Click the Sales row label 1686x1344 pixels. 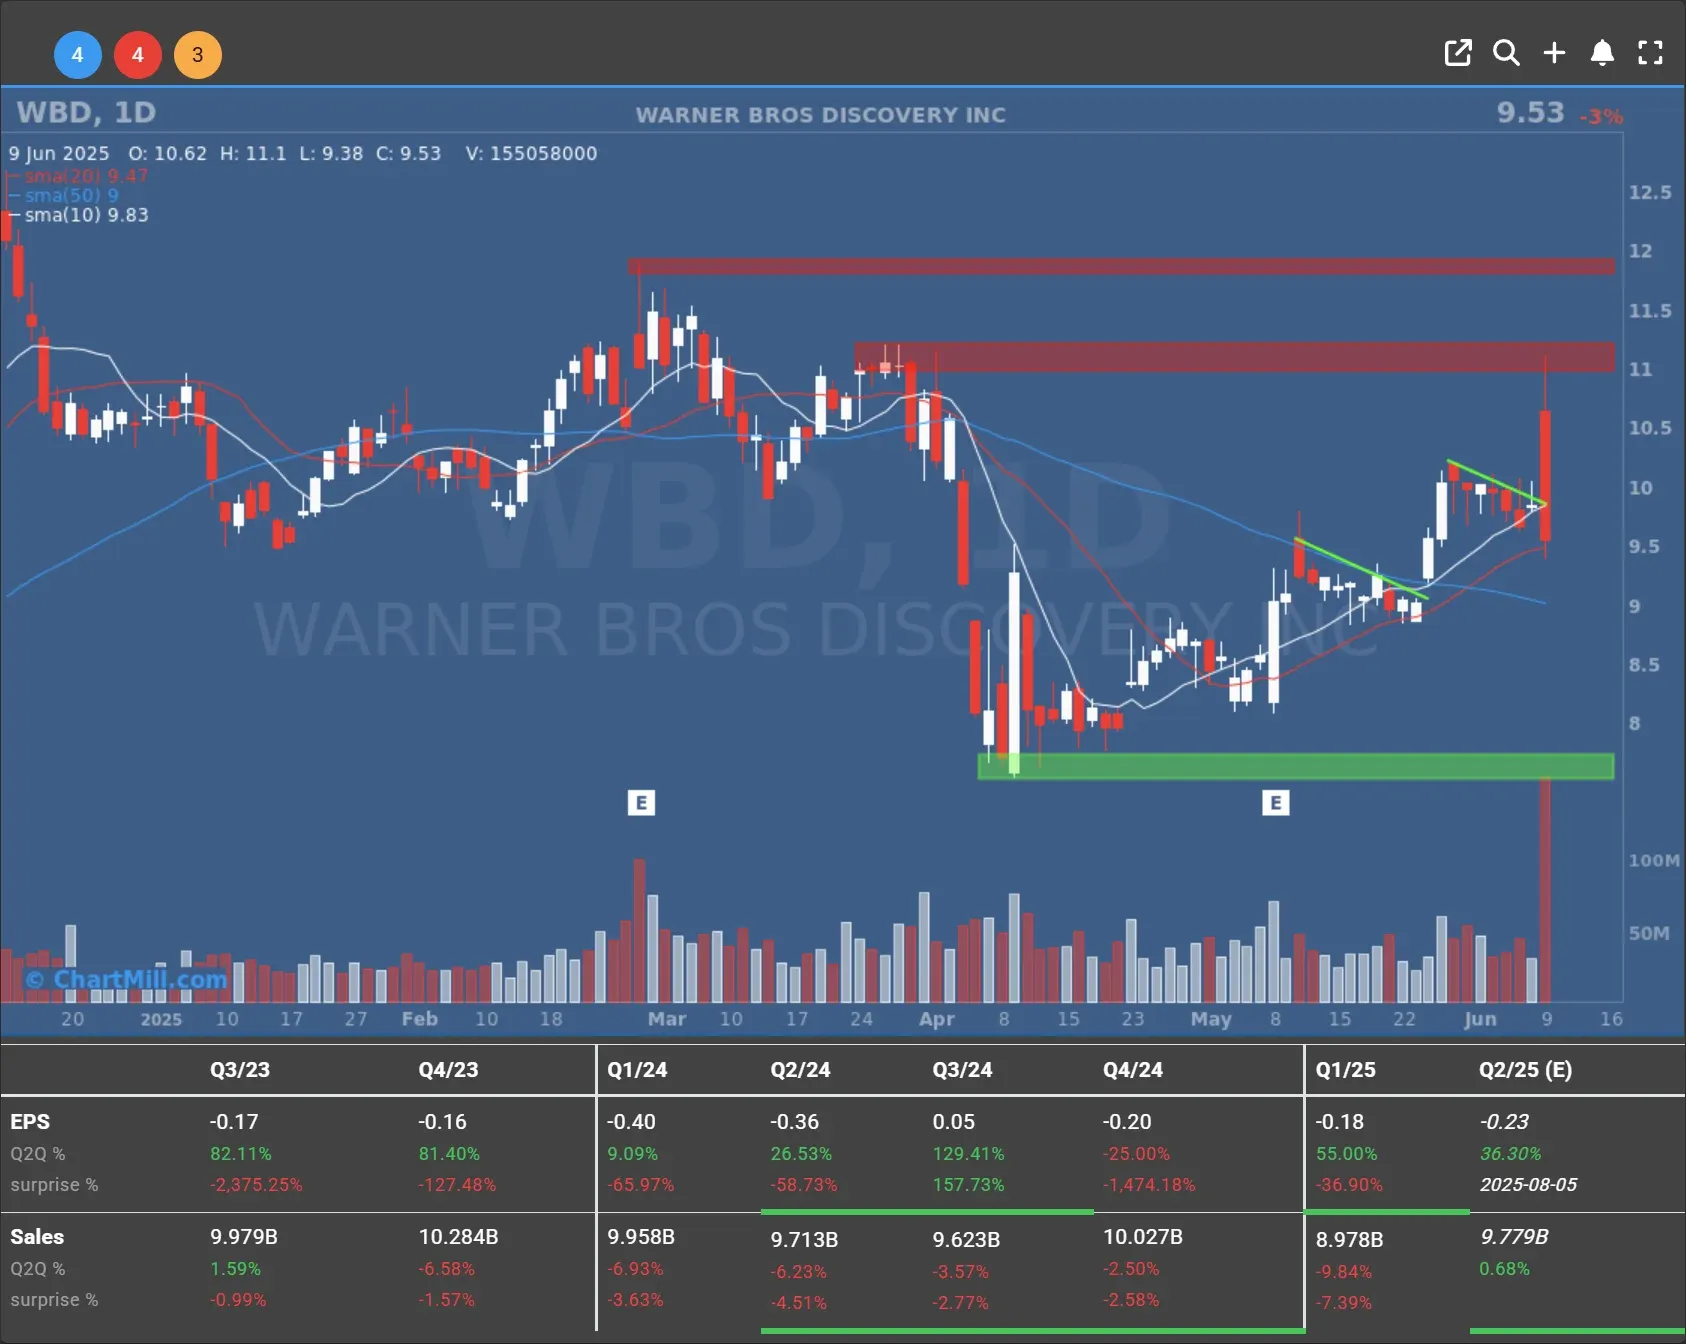click(37, 1237)
